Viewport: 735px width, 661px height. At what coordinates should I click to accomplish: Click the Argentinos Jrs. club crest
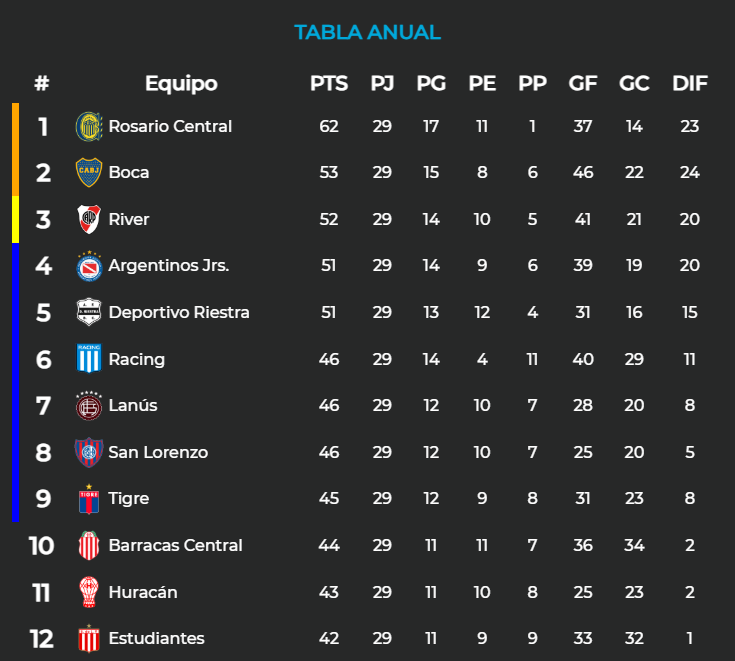tap(89, 266)
